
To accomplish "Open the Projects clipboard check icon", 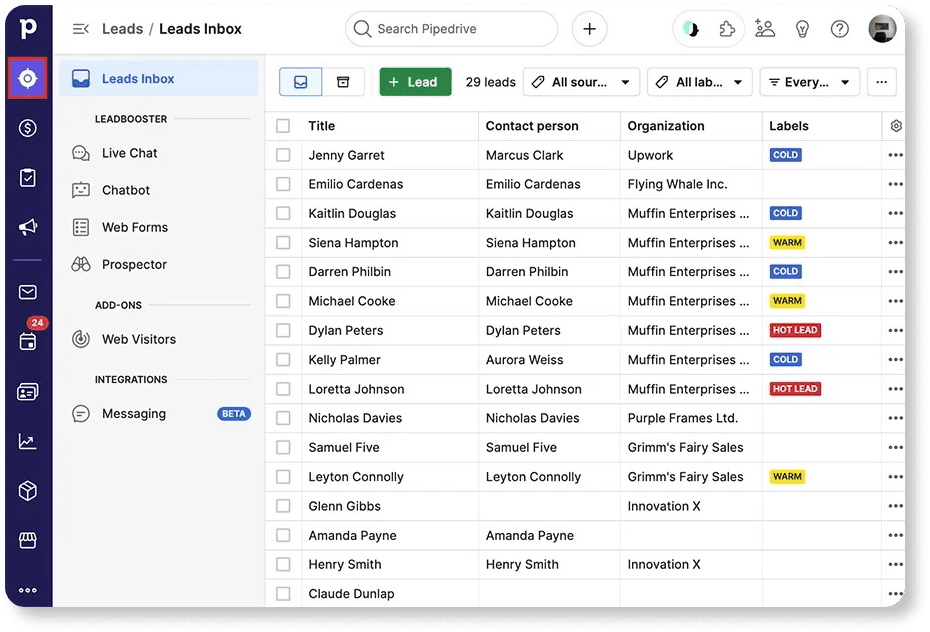I will pyautogui.click(x=27, y=177).
